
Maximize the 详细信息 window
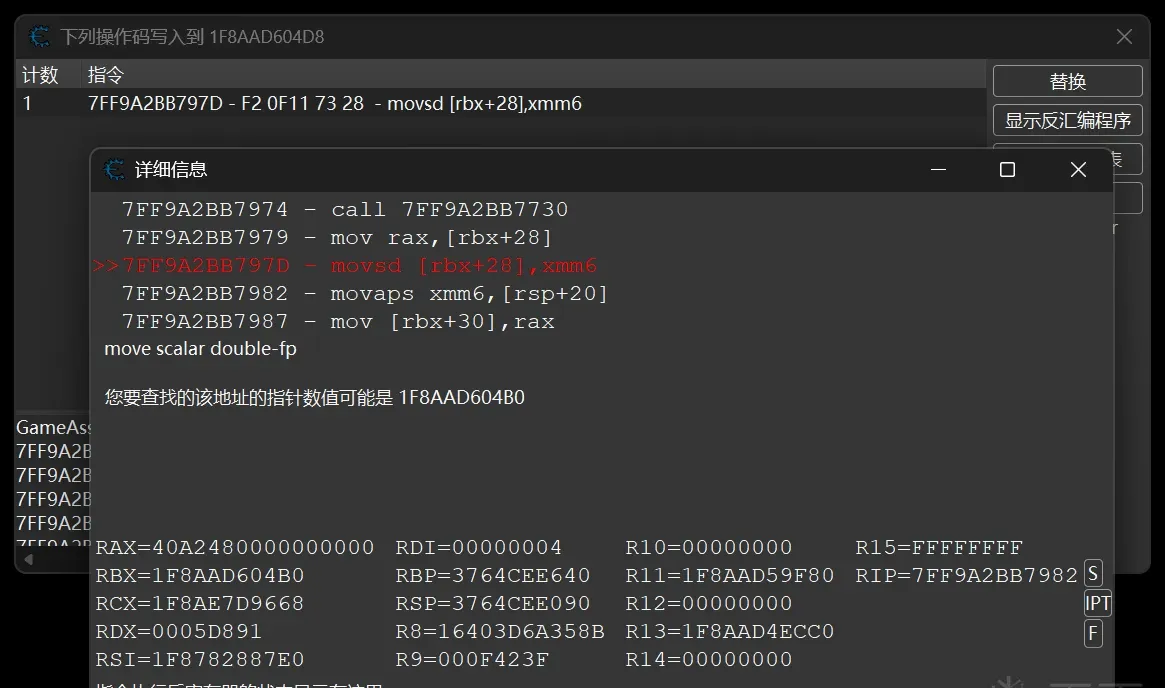[1007, 169]
